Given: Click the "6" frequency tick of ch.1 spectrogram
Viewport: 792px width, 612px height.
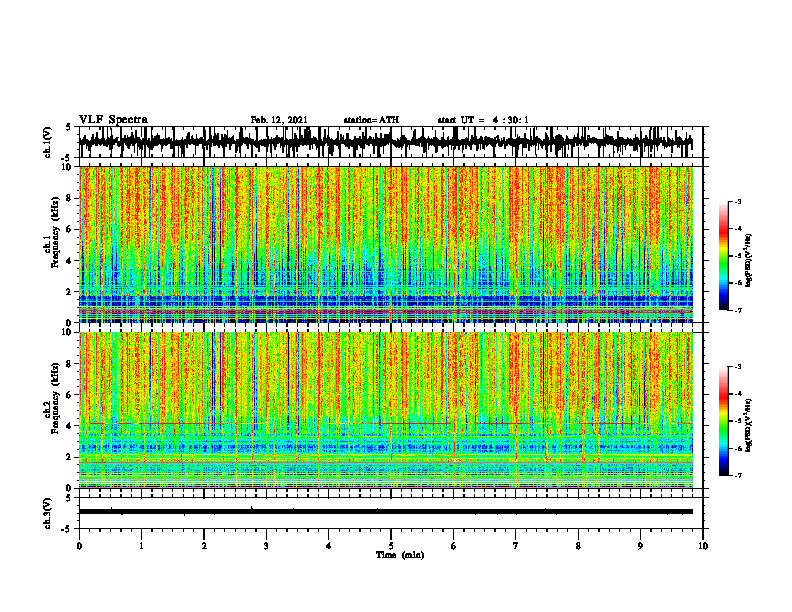Looking at the screenshot, I should pos(70,230).
